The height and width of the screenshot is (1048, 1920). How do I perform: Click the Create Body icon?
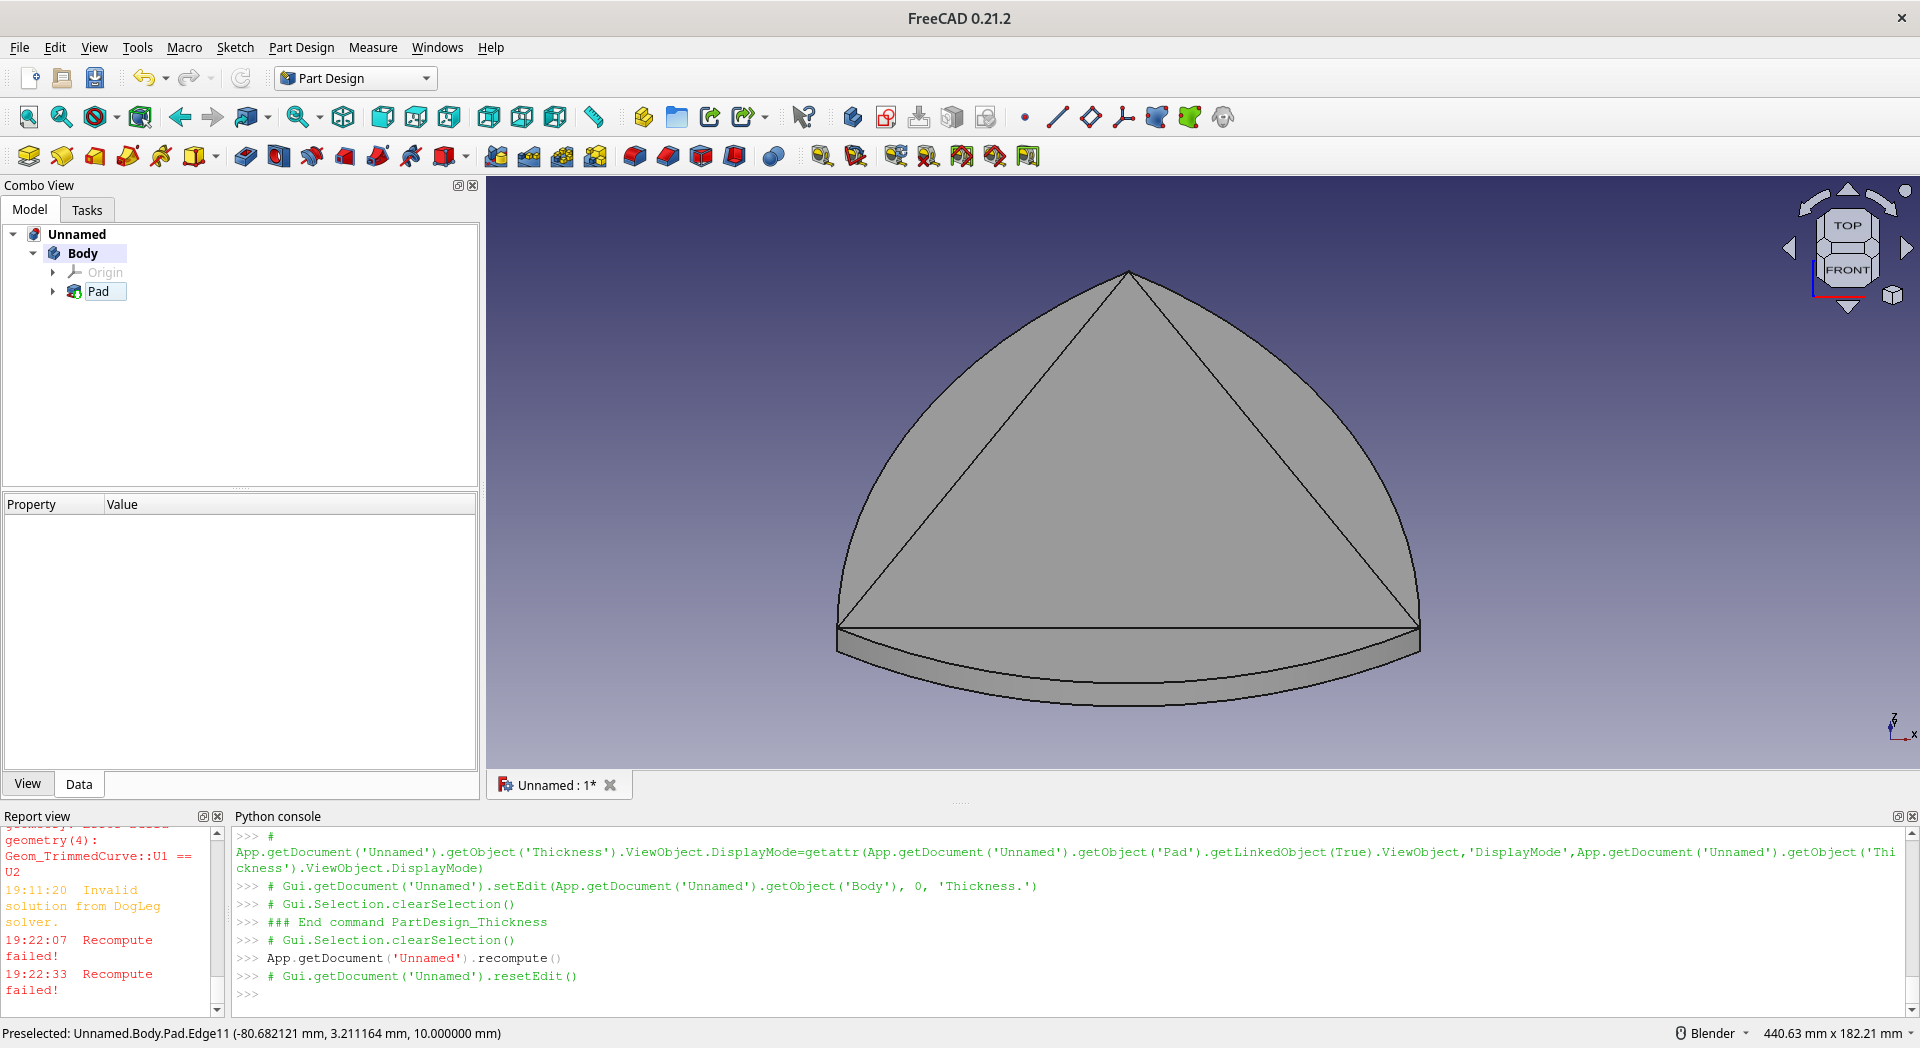pos(853,117)
